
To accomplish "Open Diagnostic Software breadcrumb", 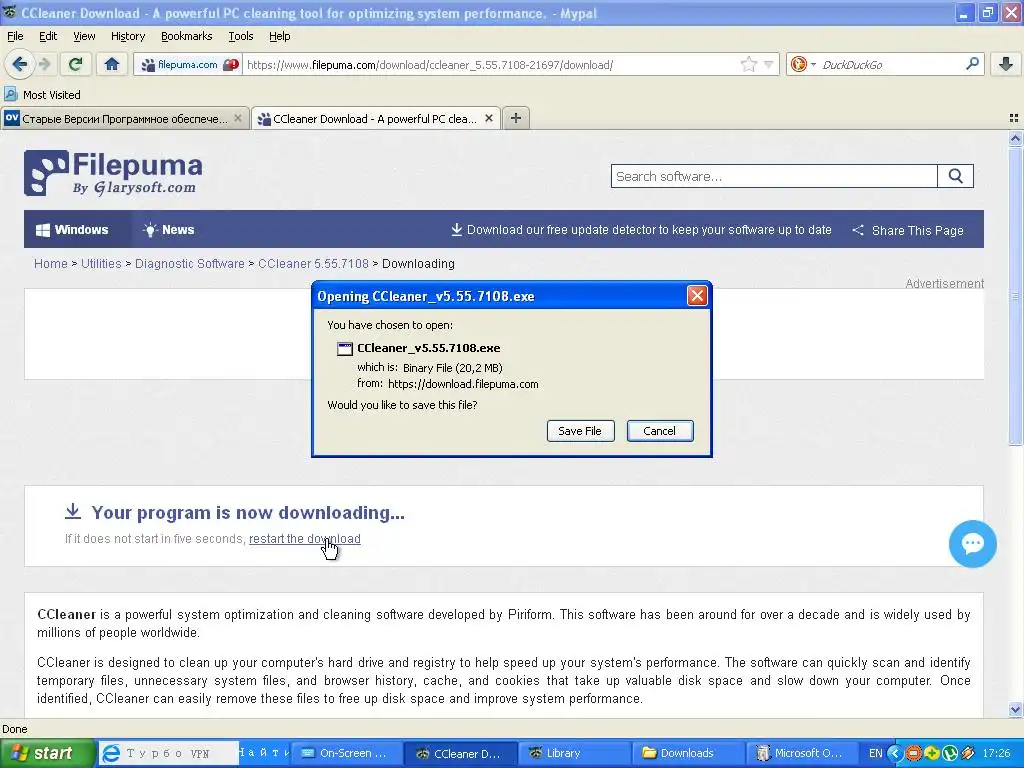I will click(x=189, y=264).
